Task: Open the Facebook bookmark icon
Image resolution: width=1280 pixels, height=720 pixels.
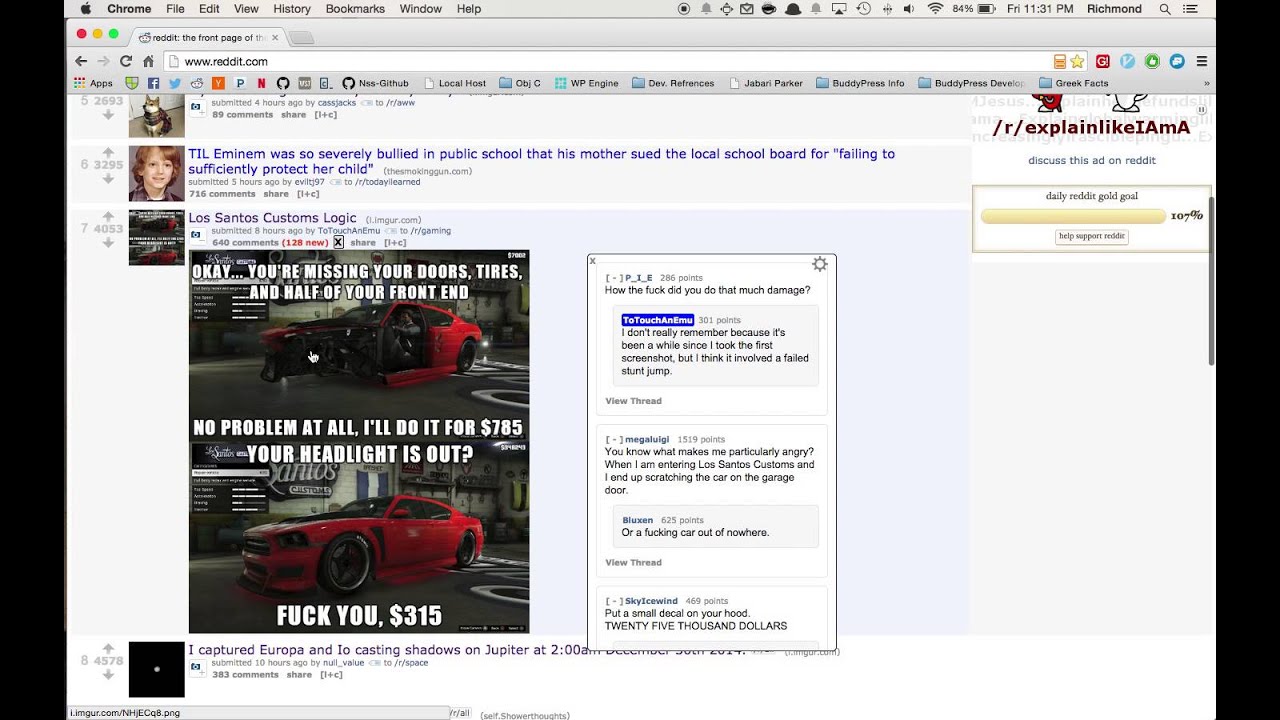Action: [153, 83]
